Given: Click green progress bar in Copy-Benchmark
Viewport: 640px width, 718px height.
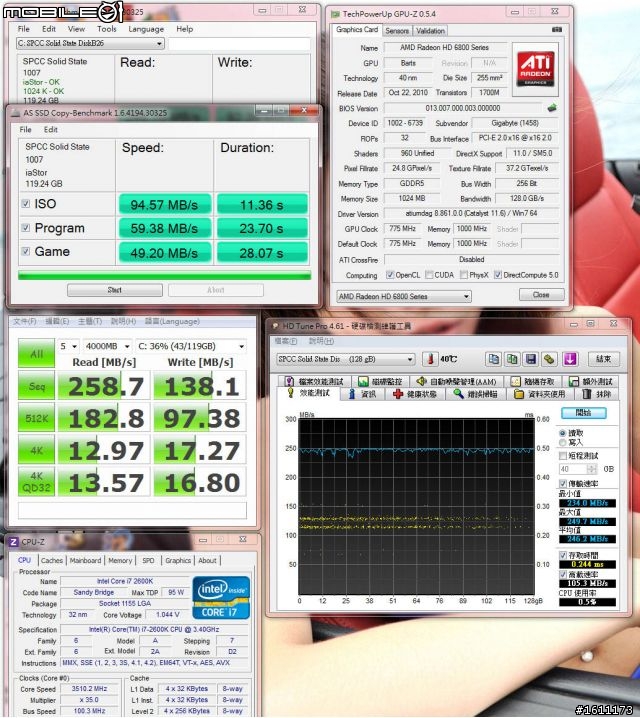Looking at the screenshot, I should (164, 275).
